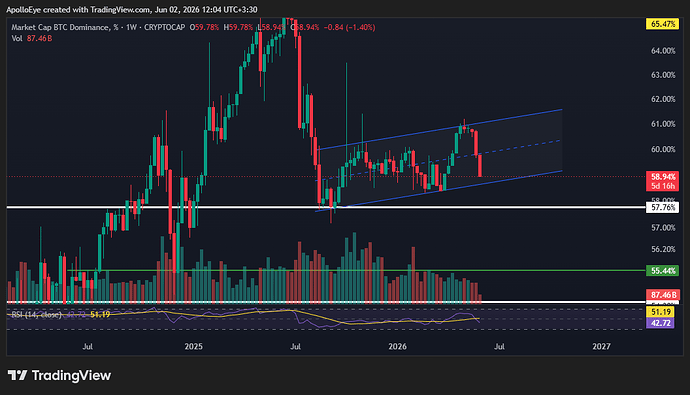Click the 63.00% price axis label

tap(663, 75)
